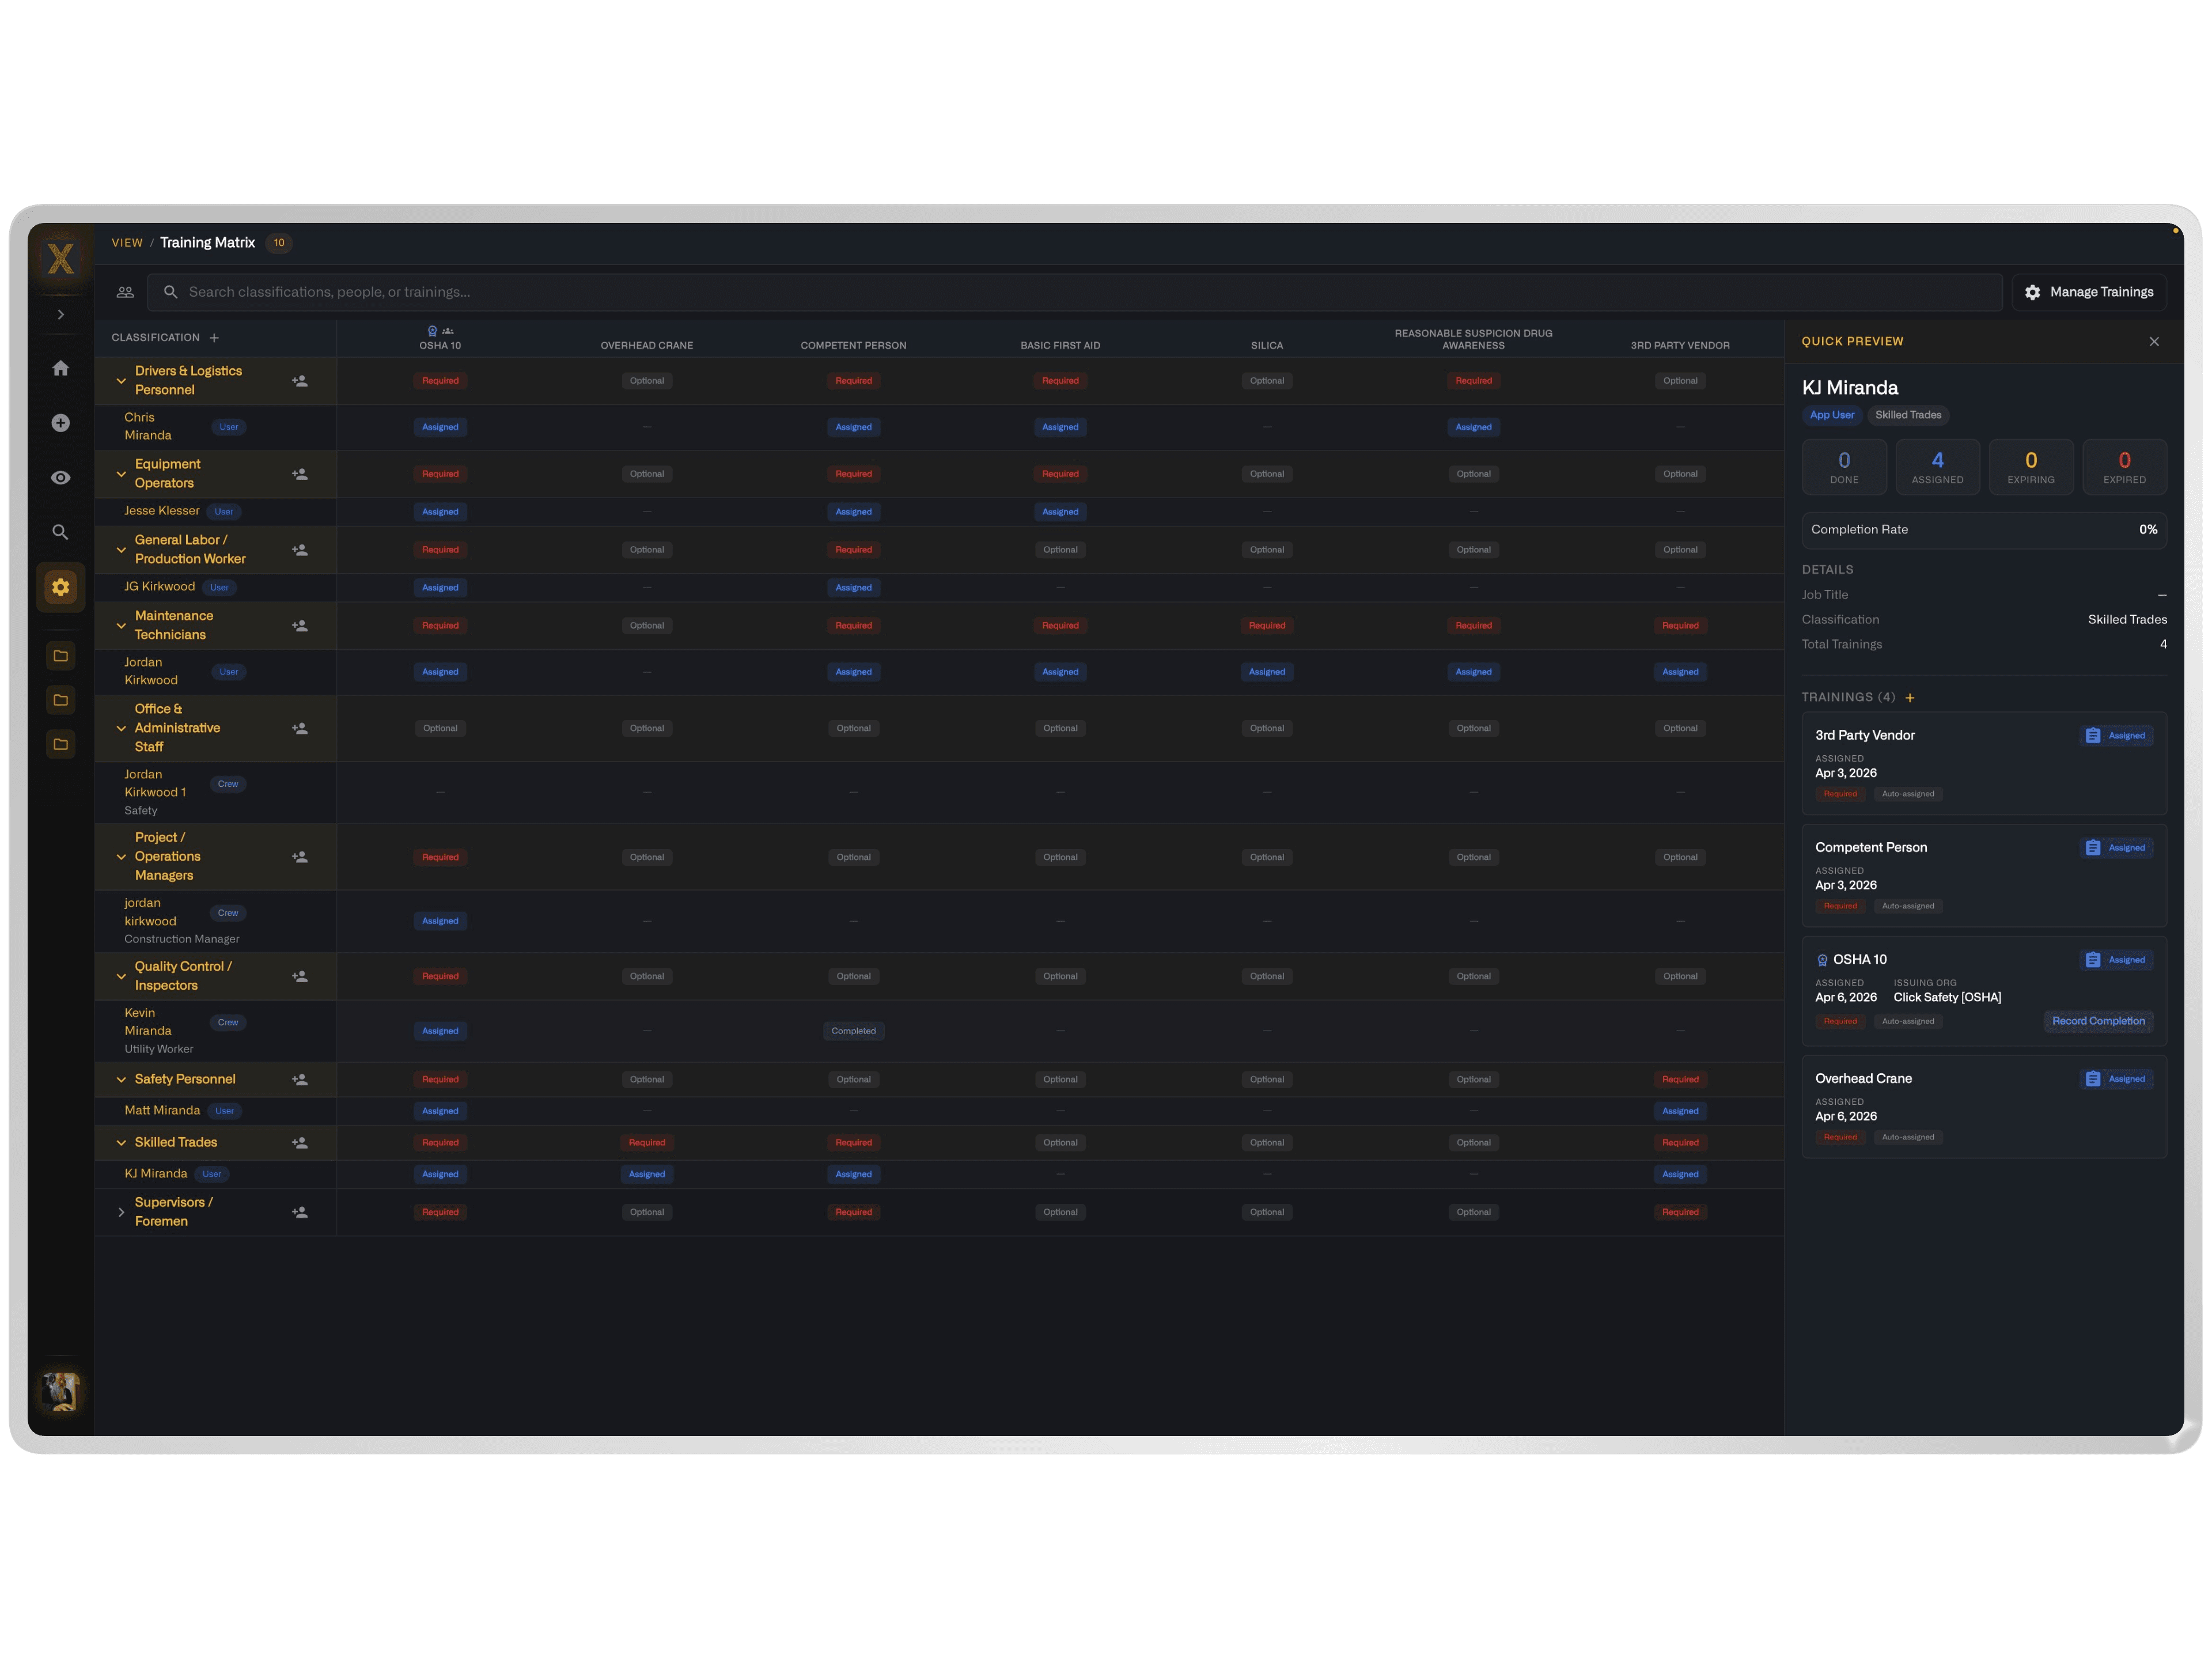Open the 3rd Party Vendor training card
Screen dimensions: 2212x1659
coord(1984,763)
